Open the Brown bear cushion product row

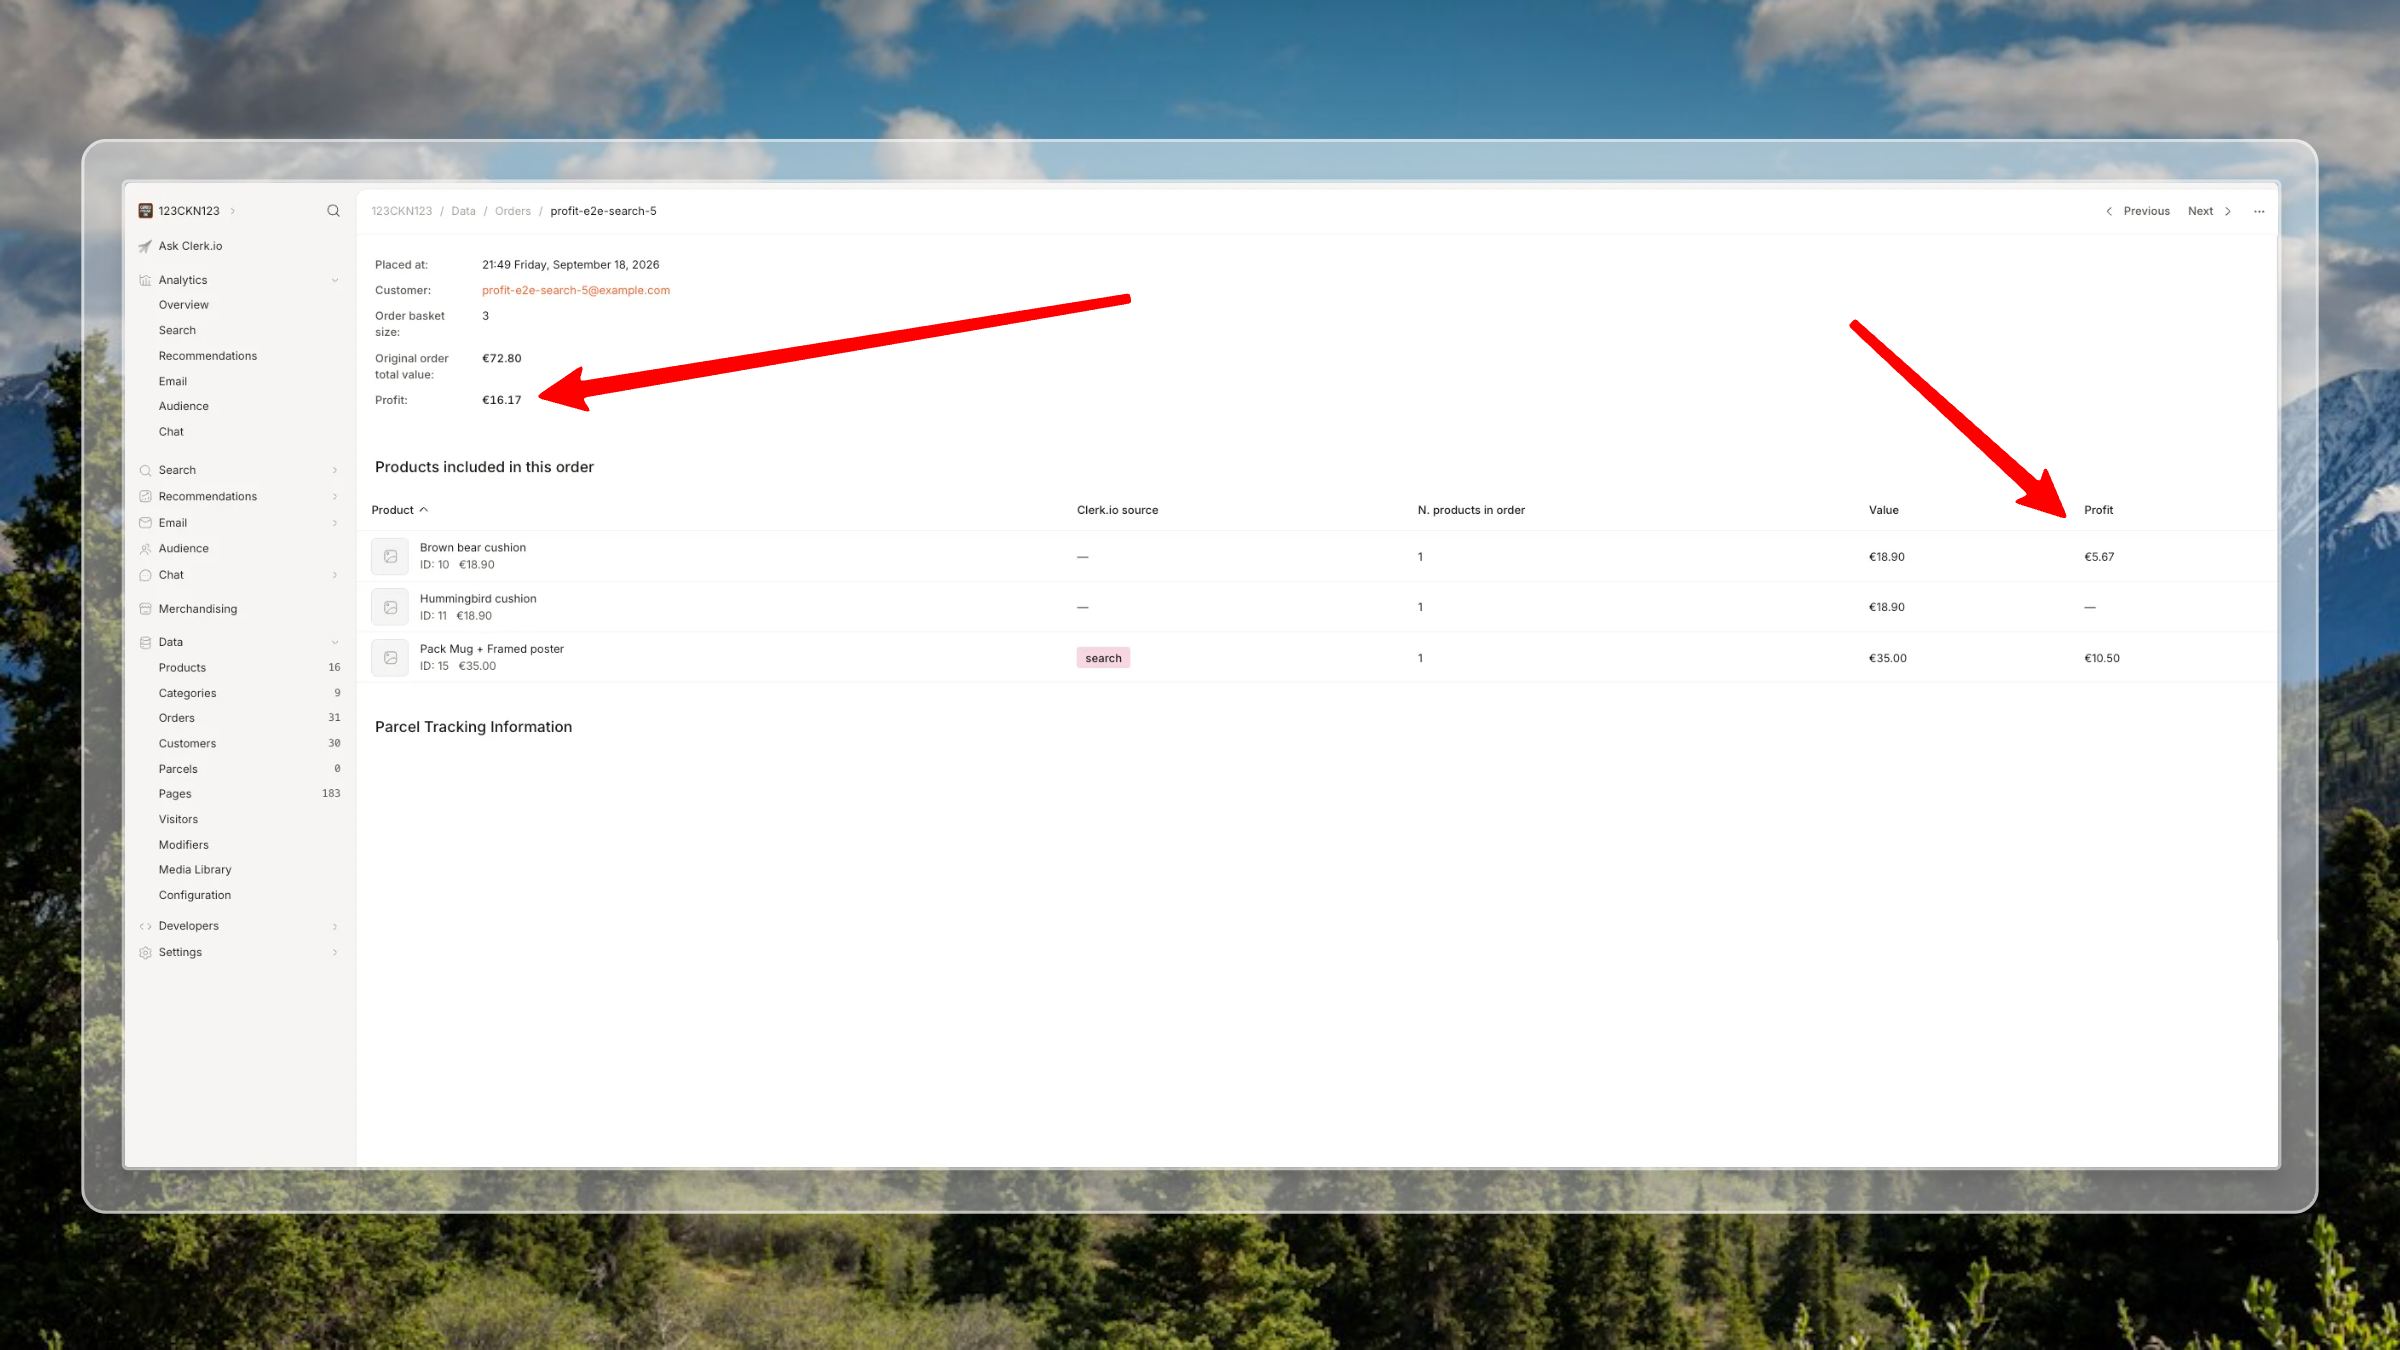(x=1316, y=556)
